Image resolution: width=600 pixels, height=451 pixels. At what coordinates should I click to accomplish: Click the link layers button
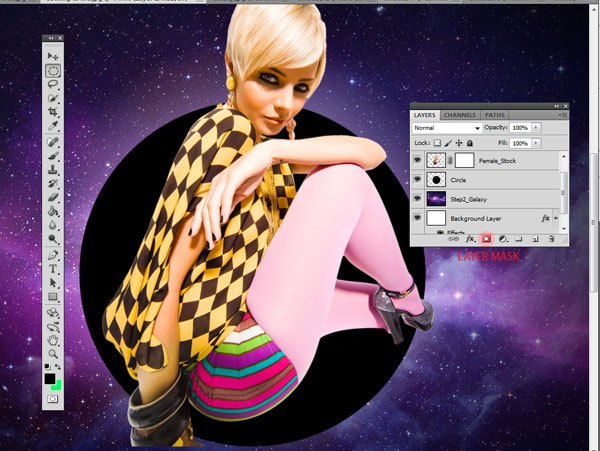(x=453, y=239)
